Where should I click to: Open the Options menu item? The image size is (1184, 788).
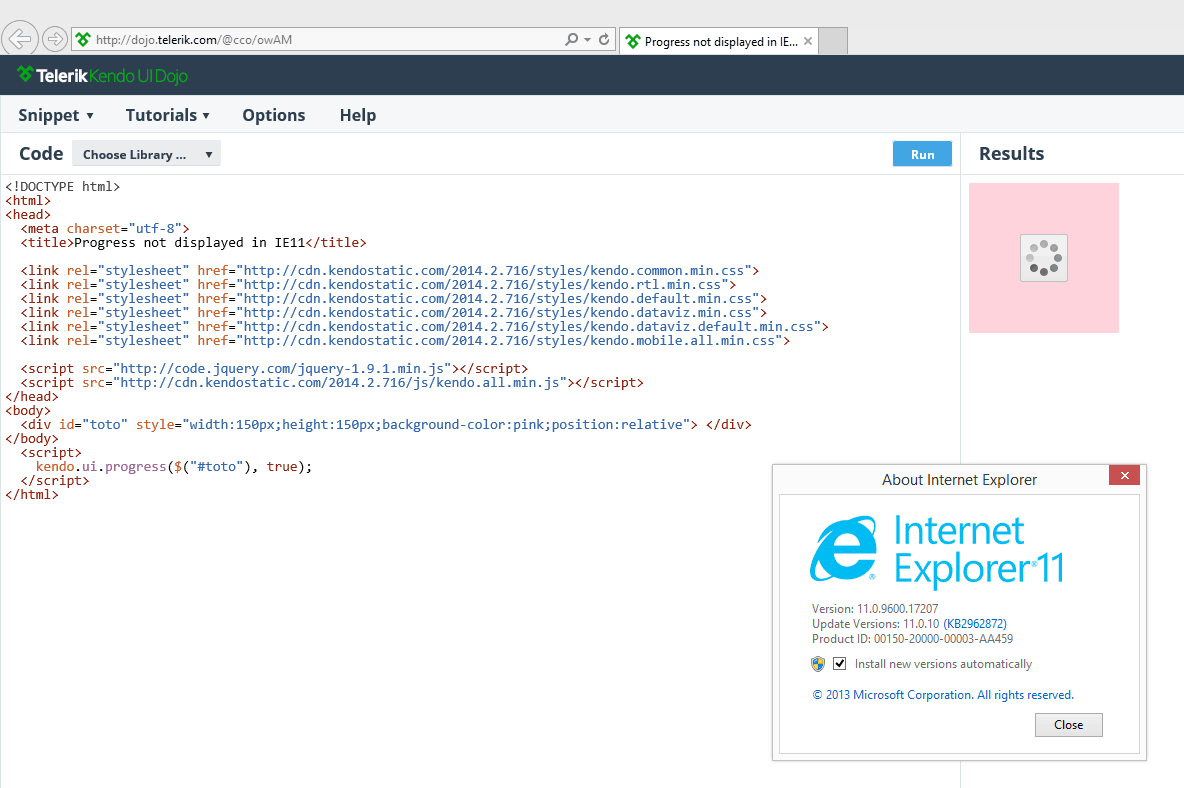273,115
